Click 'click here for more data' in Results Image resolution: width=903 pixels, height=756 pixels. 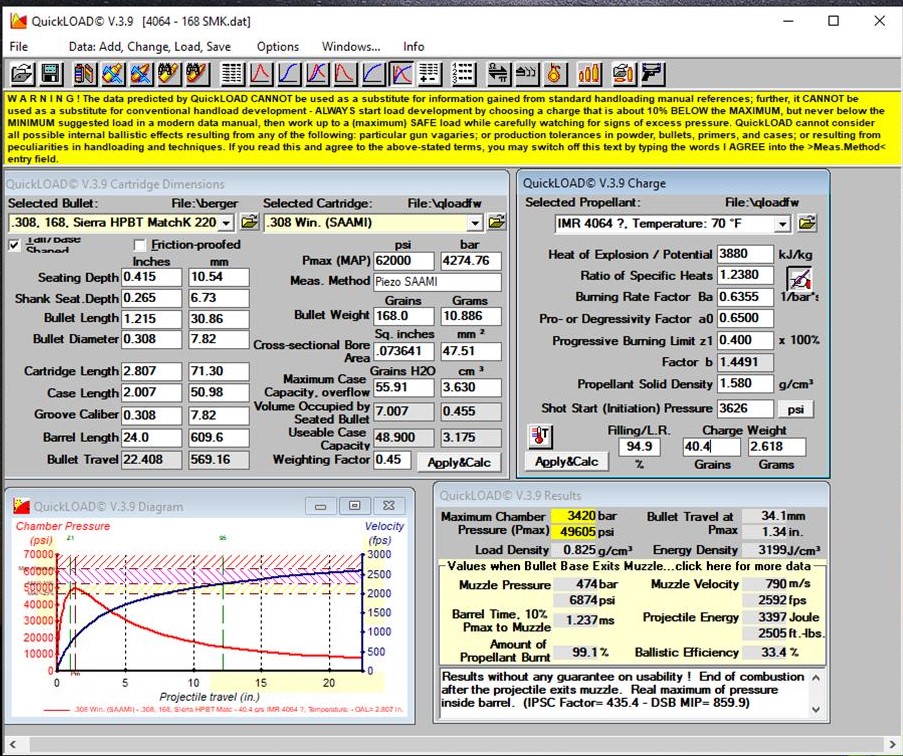[743, 566]
